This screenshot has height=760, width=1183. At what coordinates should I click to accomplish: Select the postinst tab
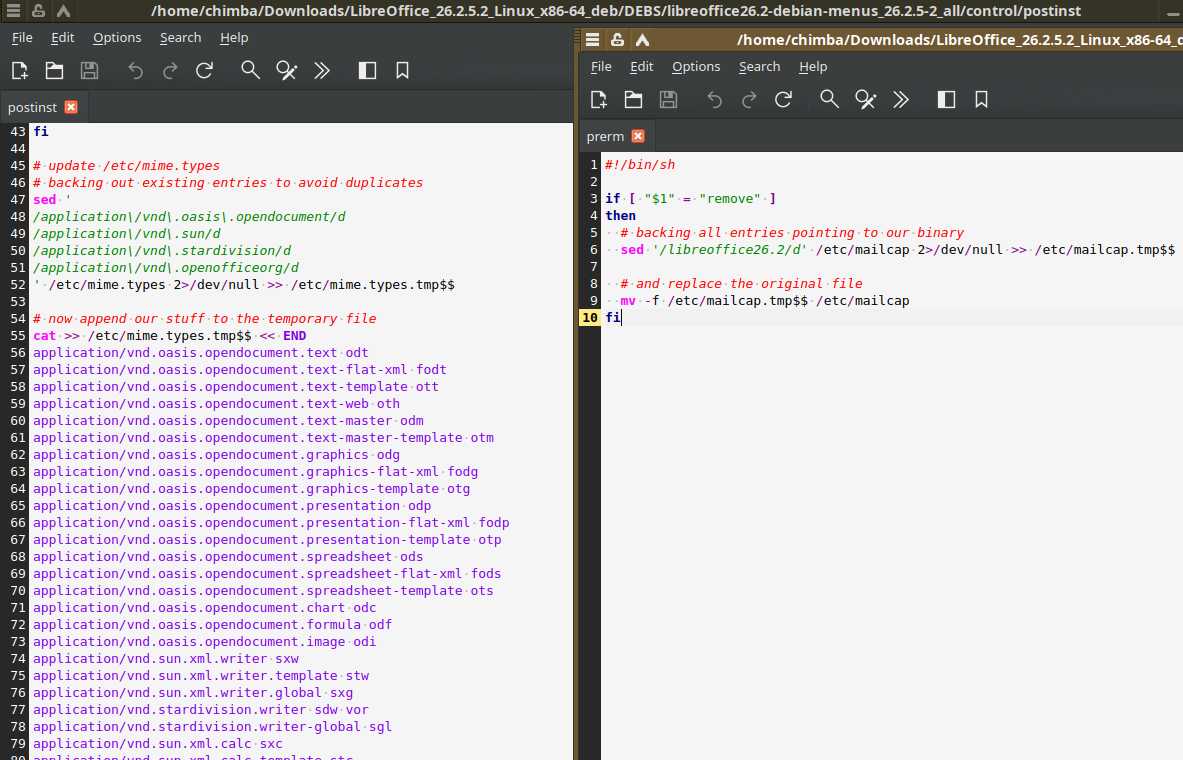(x=32, y=107)
